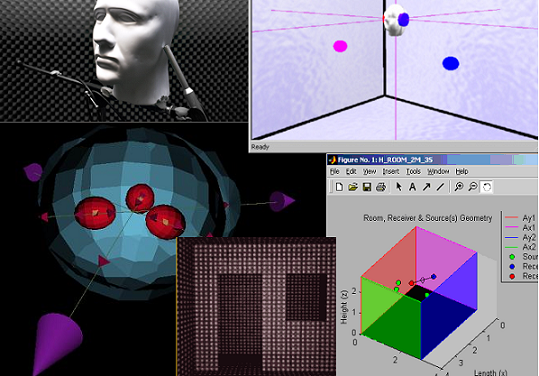Screen dimensions: 539x376
Task: Activate the Zoom In magnifier
Action: pos(459,187)
